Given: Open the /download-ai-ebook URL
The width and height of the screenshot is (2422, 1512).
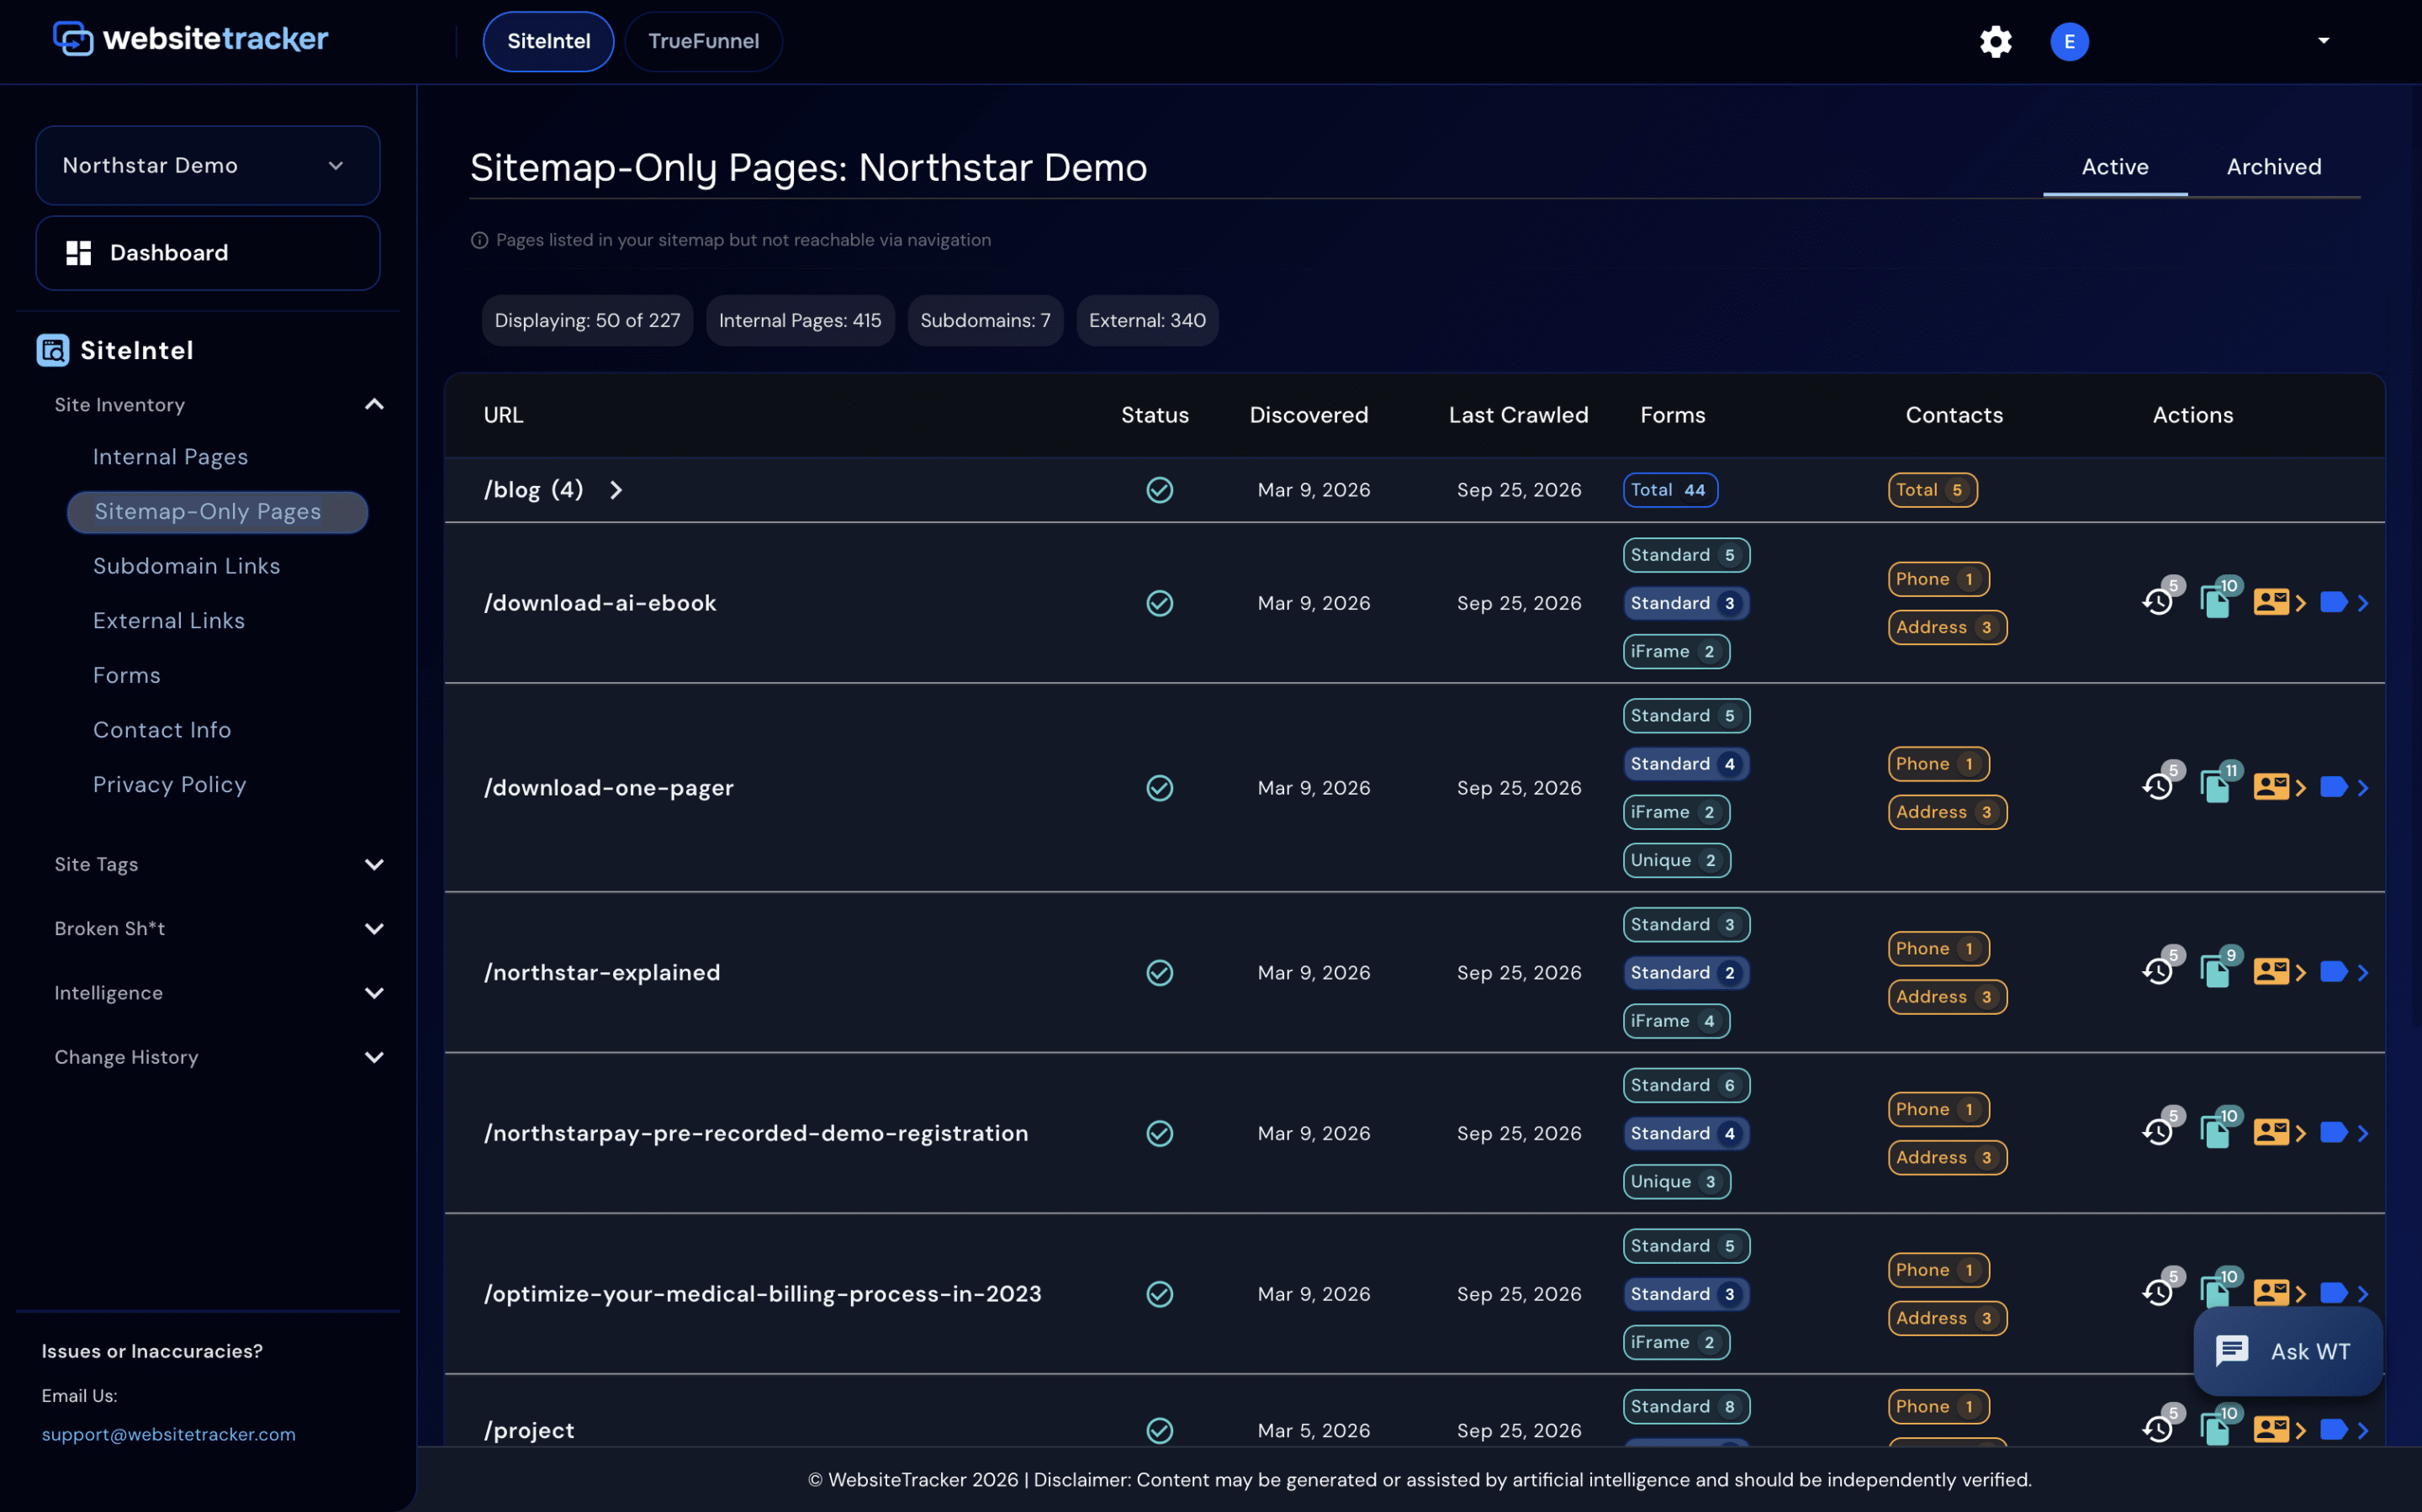Looking at the screenshot, I should coord(600,603).
